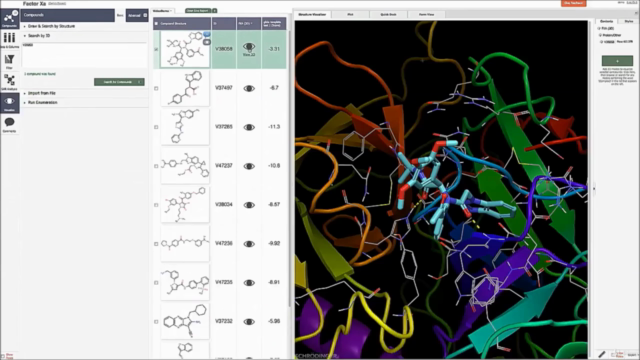Click the Search for Compounds button
Screen dimensions: 640x360
(119, 82)
